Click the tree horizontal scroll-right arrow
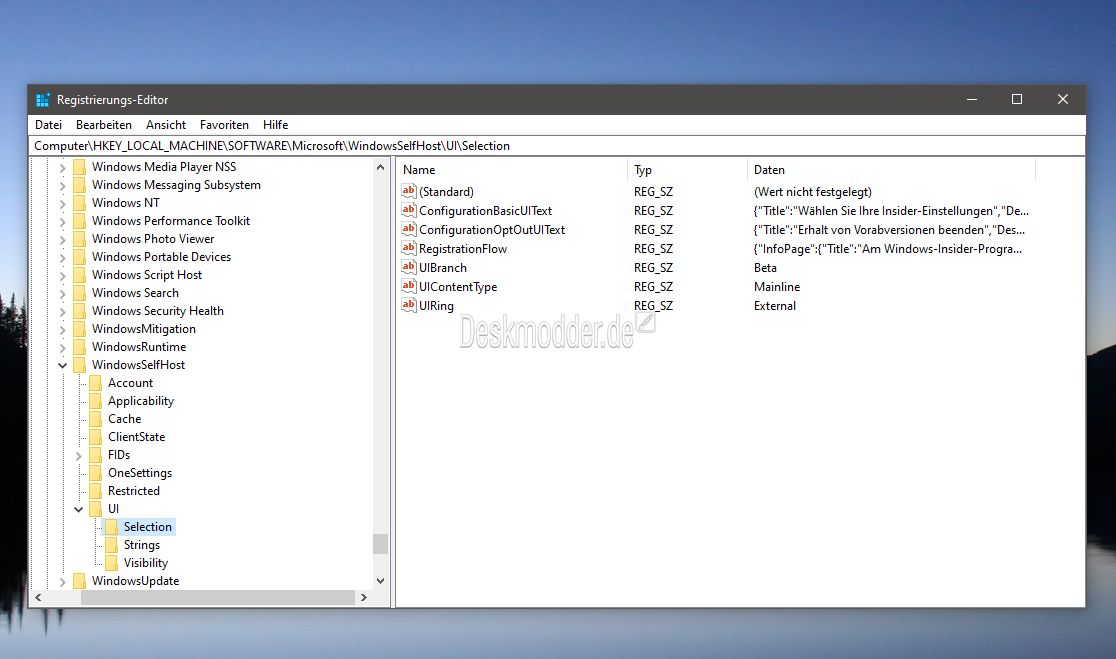The height and width of the screenshot is (659, 1116). coord(364,598)
